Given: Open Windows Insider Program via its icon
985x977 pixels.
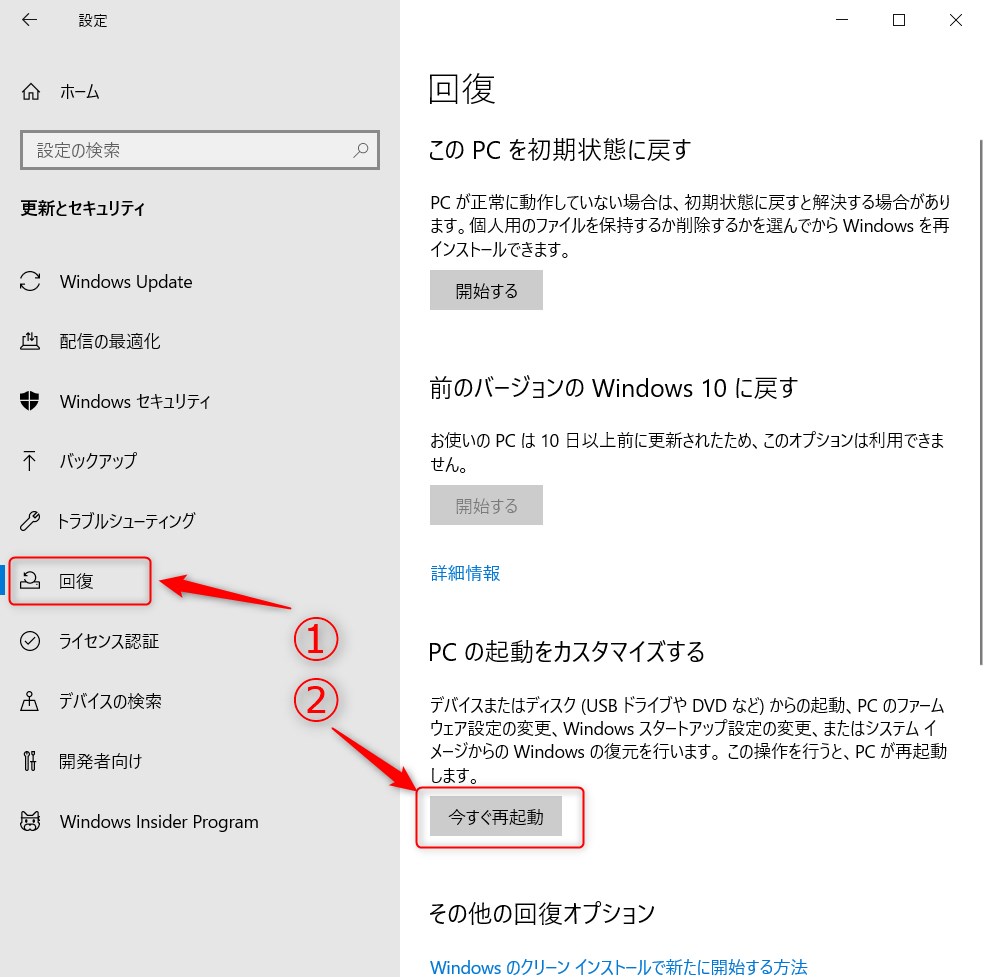Looking at the screenshot, I should [30, 822].
